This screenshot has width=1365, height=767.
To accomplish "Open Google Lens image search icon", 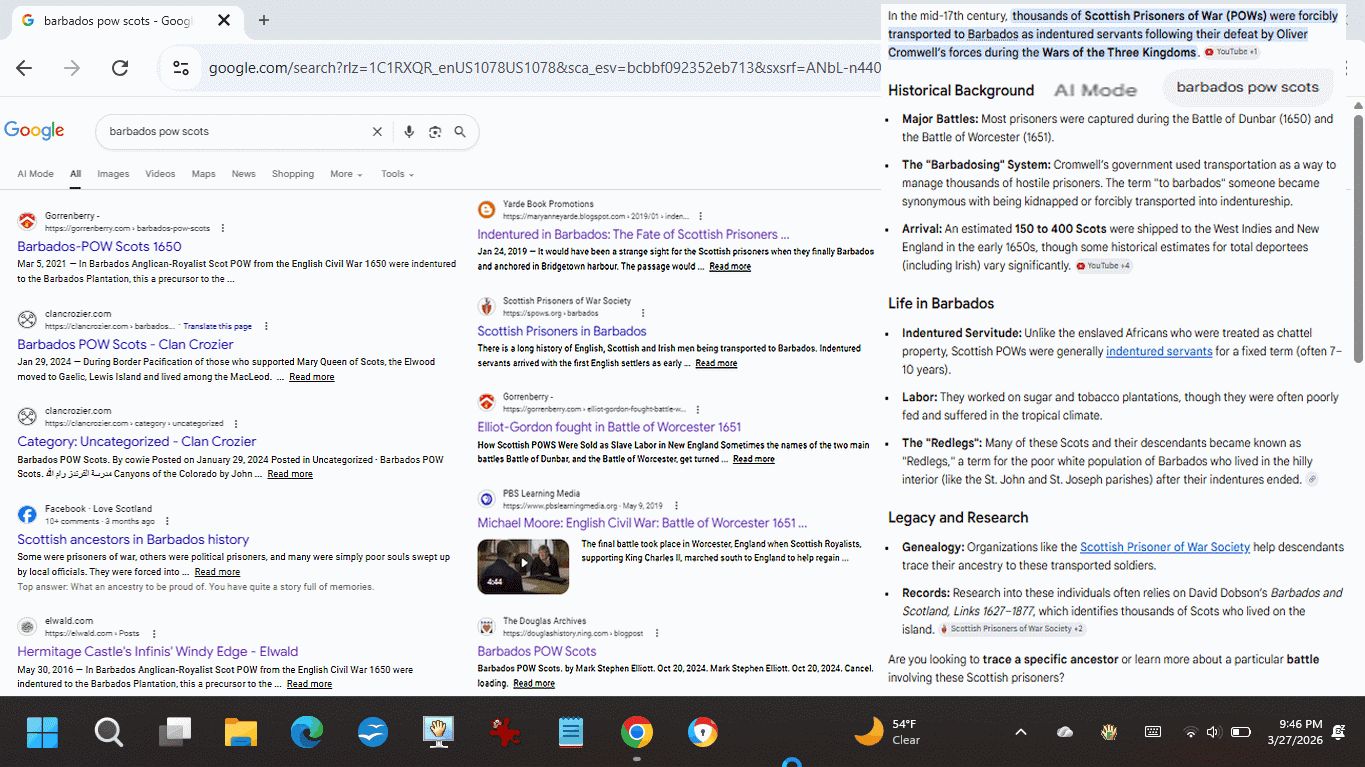I will (435, 132).
